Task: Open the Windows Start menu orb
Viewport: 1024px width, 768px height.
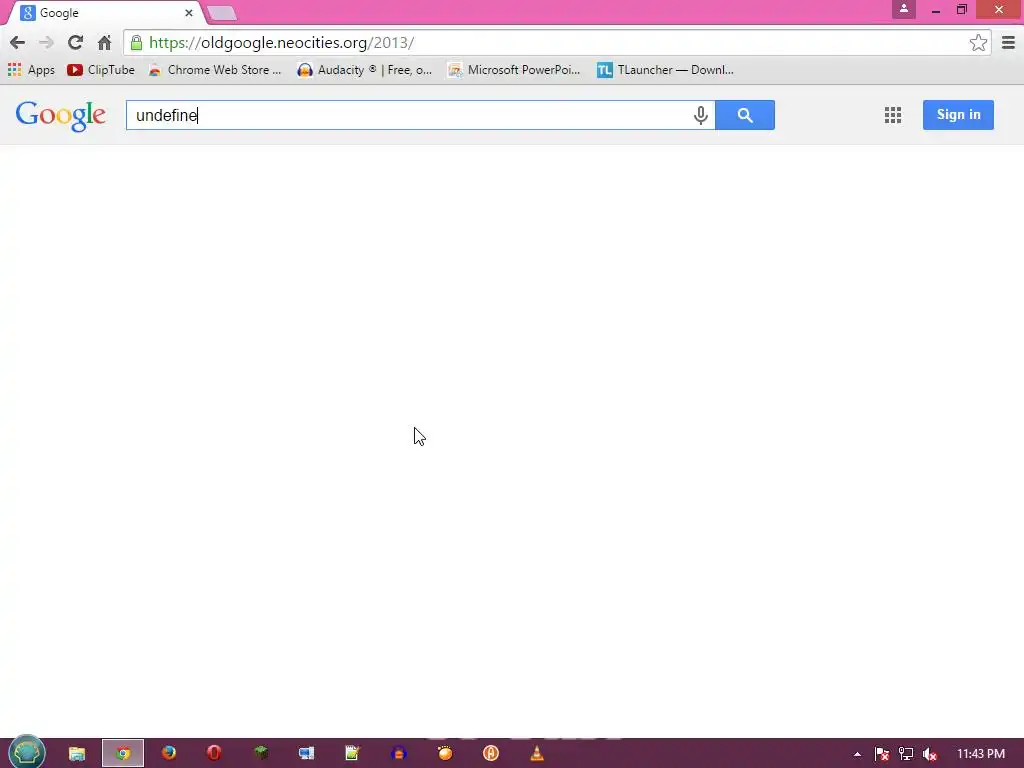Action: coord(27,753)
